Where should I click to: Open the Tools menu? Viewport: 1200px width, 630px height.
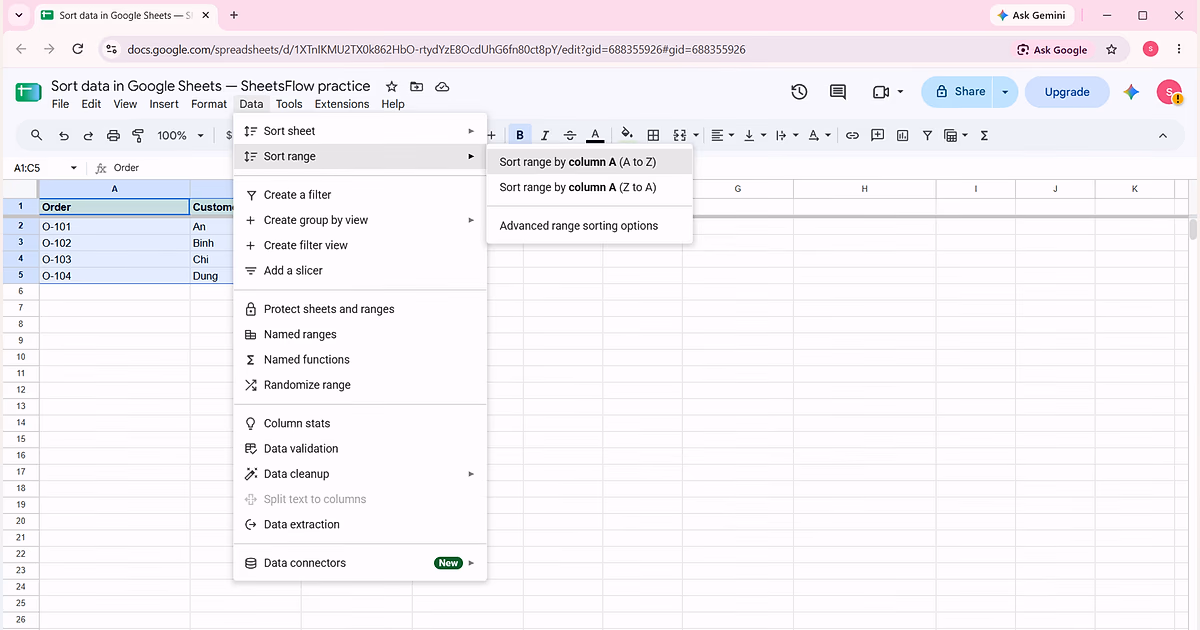click(289, 104)
